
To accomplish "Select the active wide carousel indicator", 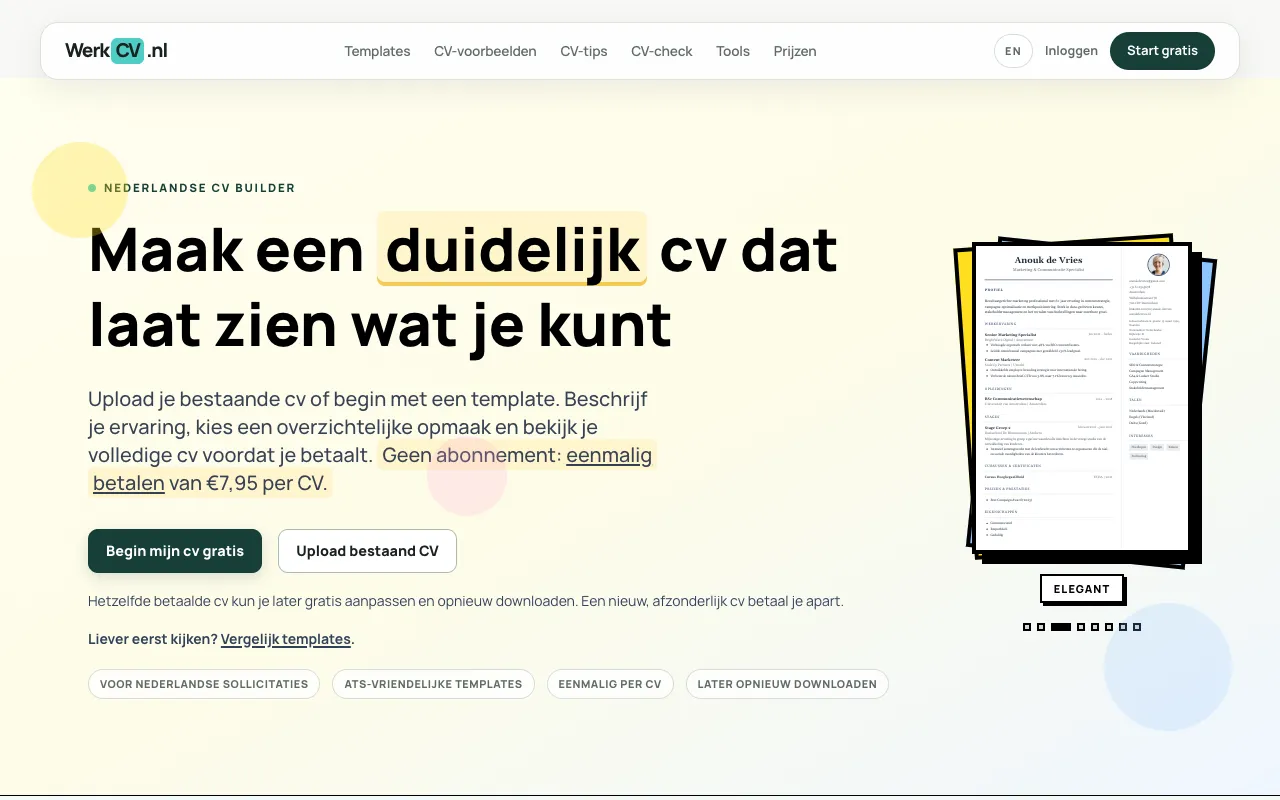I will (x=1061, y=627).
